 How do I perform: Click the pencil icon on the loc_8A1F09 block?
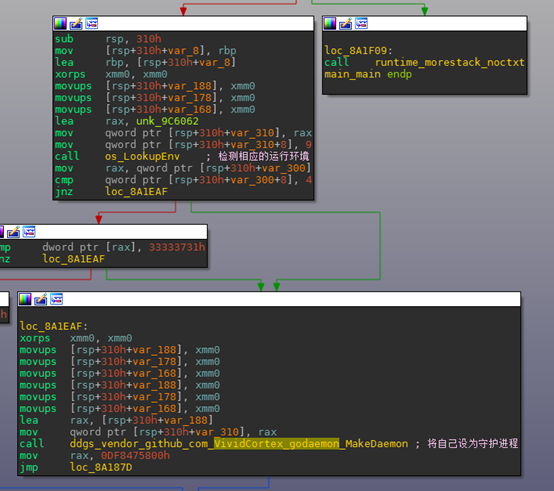coord(346,24)
